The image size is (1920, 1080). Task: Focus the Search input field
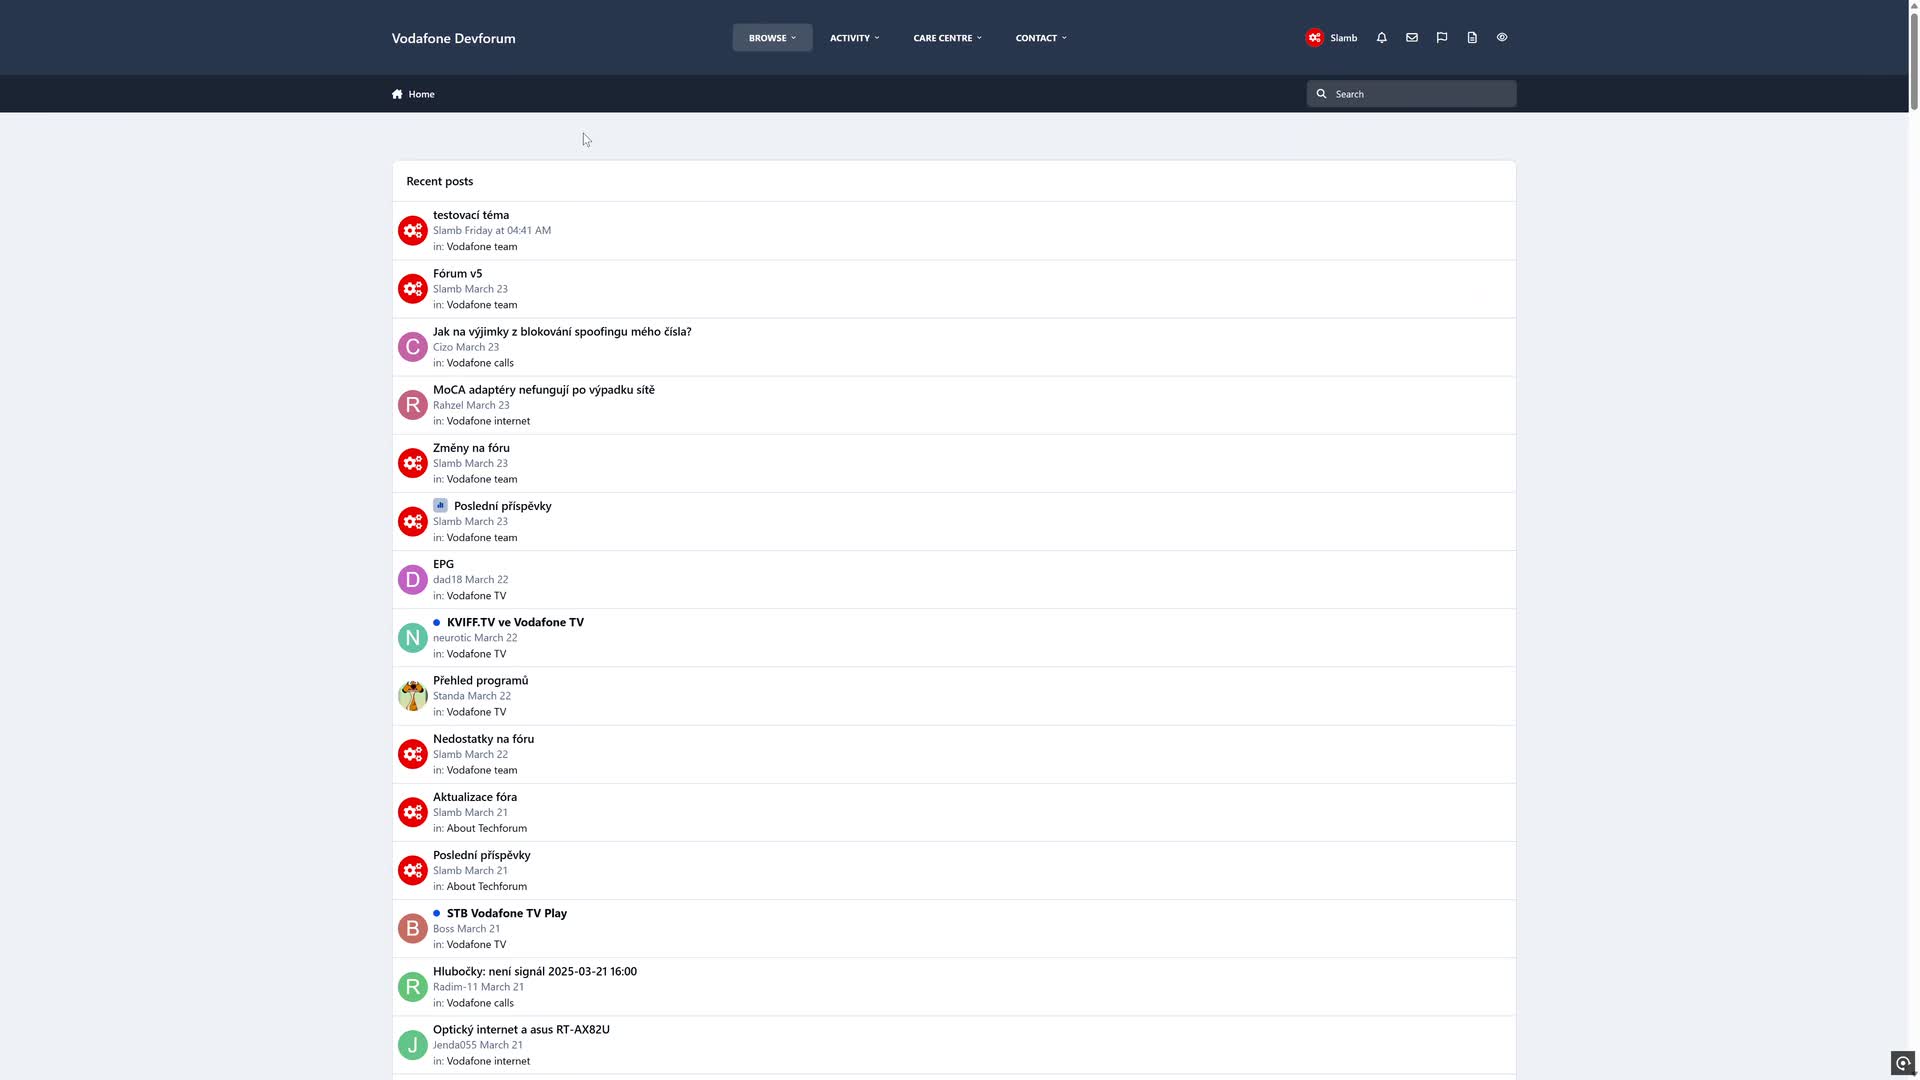point(1411,94)
